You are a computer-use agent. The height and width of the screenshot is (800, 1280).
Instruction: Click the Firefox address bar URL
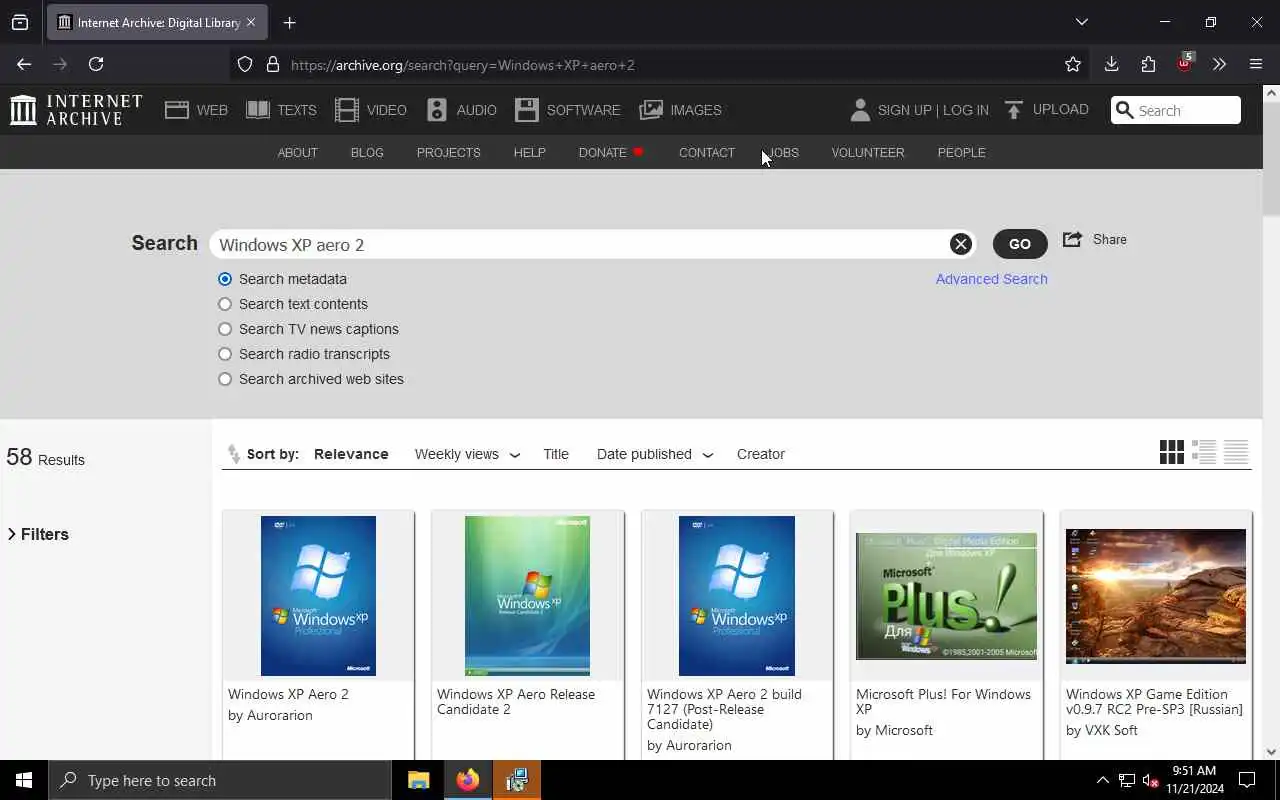pyautogui.click(x=463, y=65)
